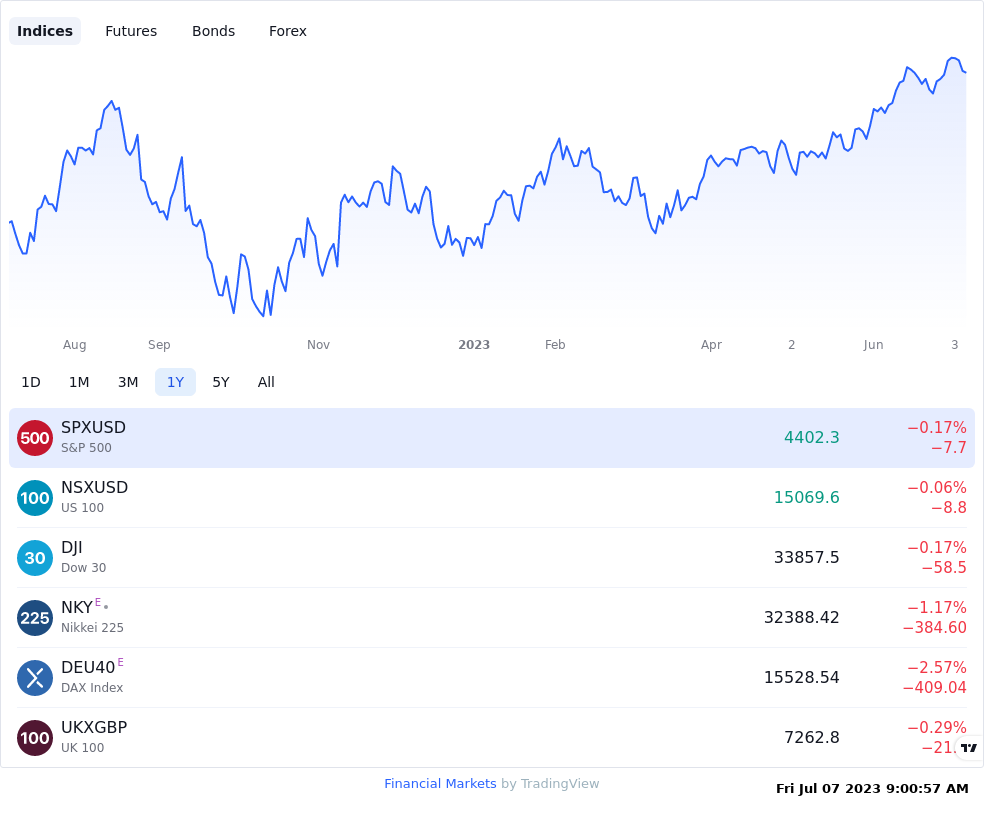Click the DJI price 33857.5

coord(806,557)
